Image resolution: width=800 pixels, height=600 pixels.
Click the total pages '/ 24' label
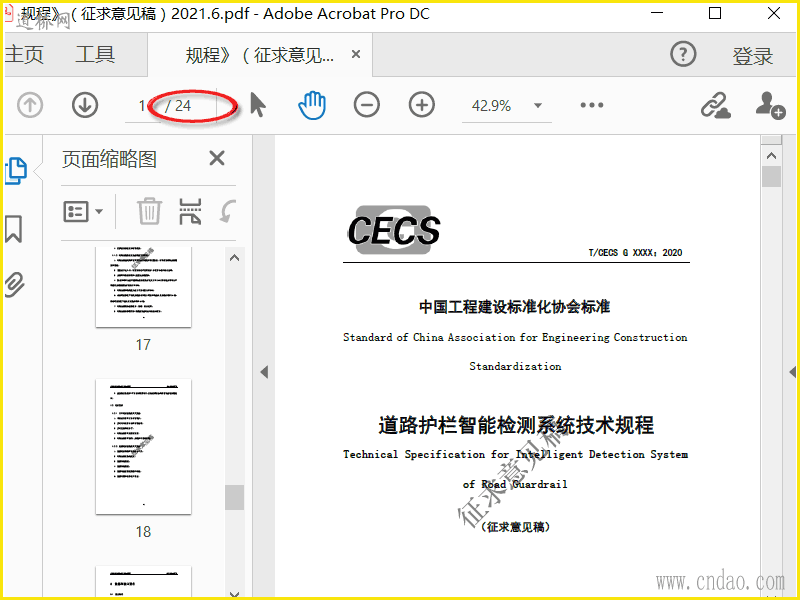point(178,106)
